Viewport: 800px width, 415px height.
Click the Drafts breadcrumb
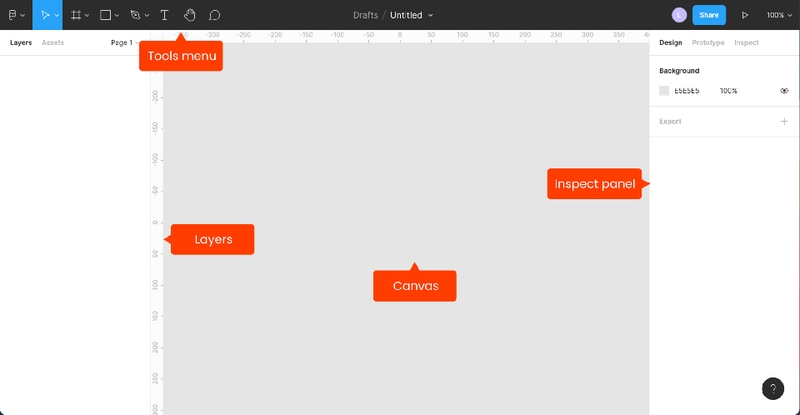365,15
